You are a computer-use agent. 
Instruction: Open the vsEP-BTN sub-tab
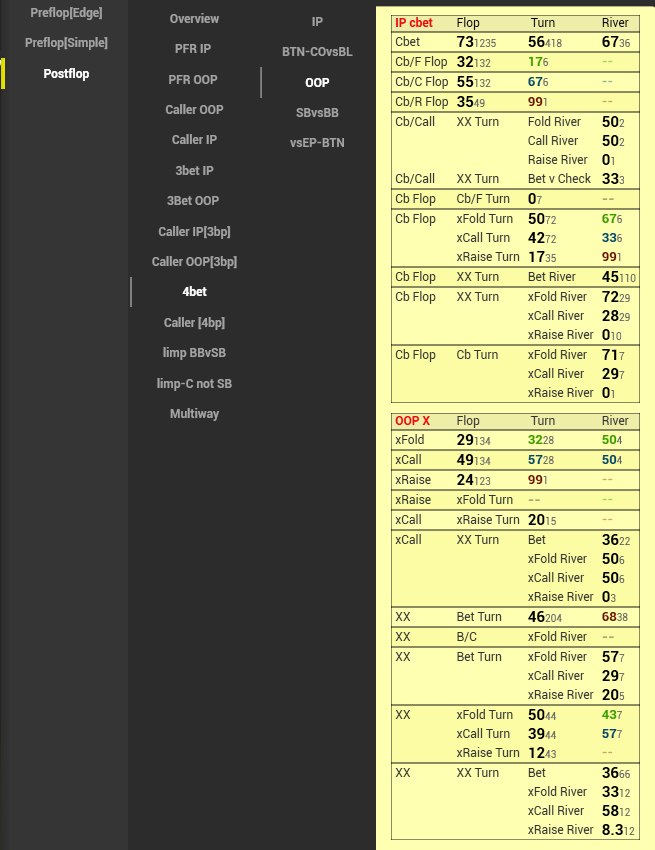coord(317,143)
